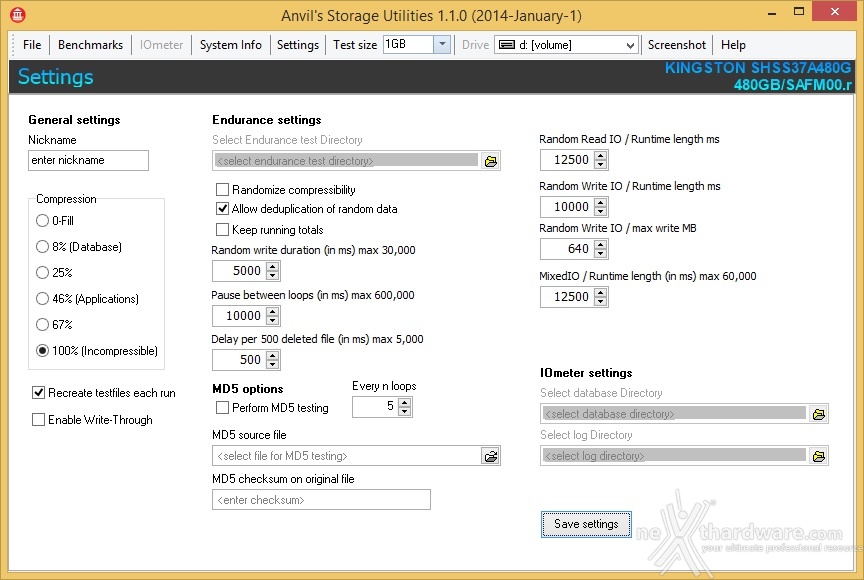Image resolution: width=864 pixels, height=580 pixels.
Task: Decrease Pause between loops spinner down arrow
Action: coord(273,320)
